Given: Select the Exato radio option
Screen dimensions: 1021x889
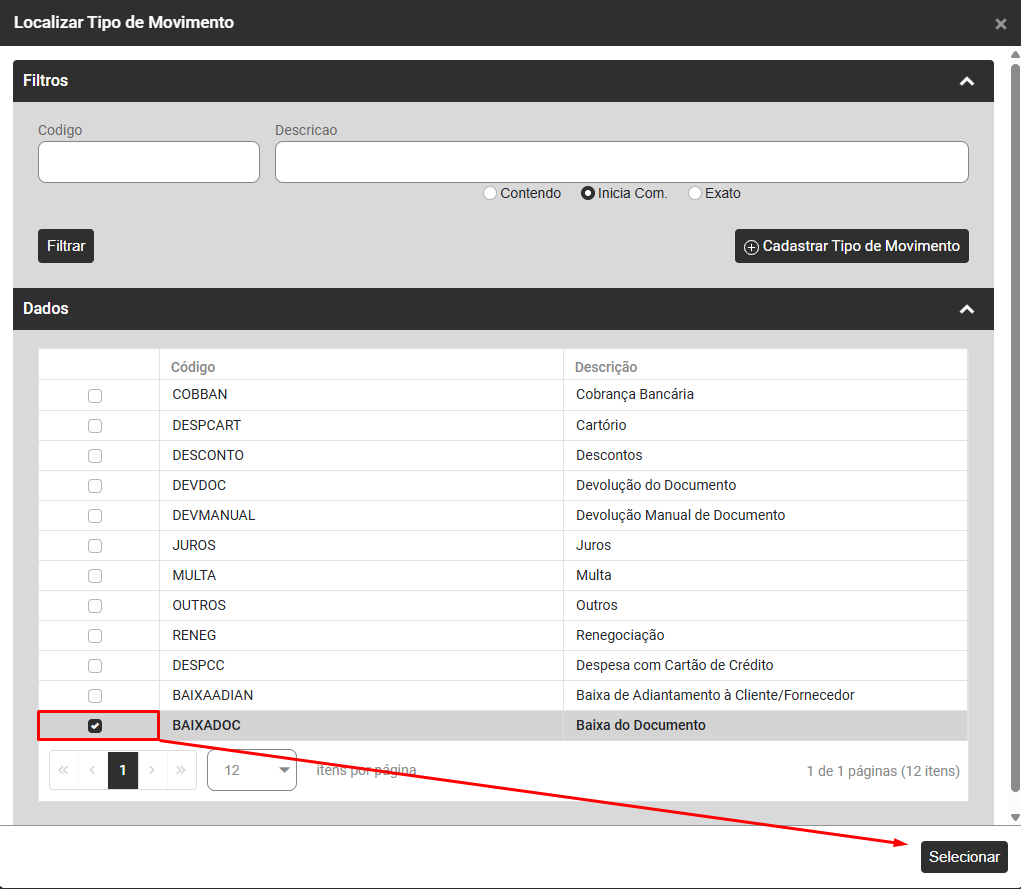Looking at the screenshot, I should coord(695,193).
